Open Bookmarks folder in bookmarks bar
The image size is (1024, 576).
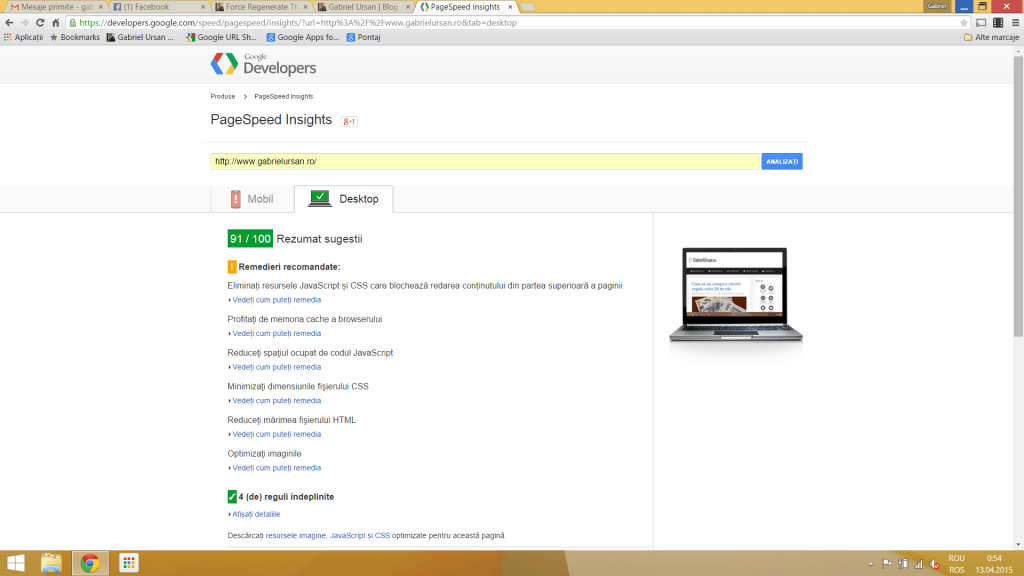click(74, 37)
